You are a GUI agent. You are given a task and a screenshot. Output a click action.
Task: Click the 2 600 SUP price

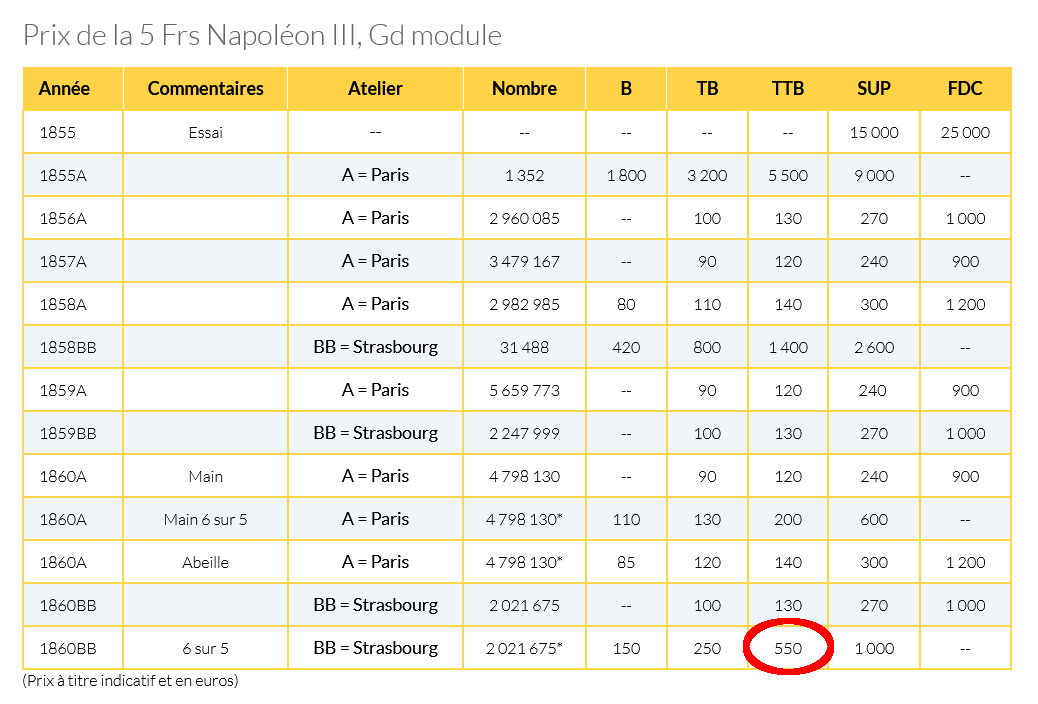[873, 347]
